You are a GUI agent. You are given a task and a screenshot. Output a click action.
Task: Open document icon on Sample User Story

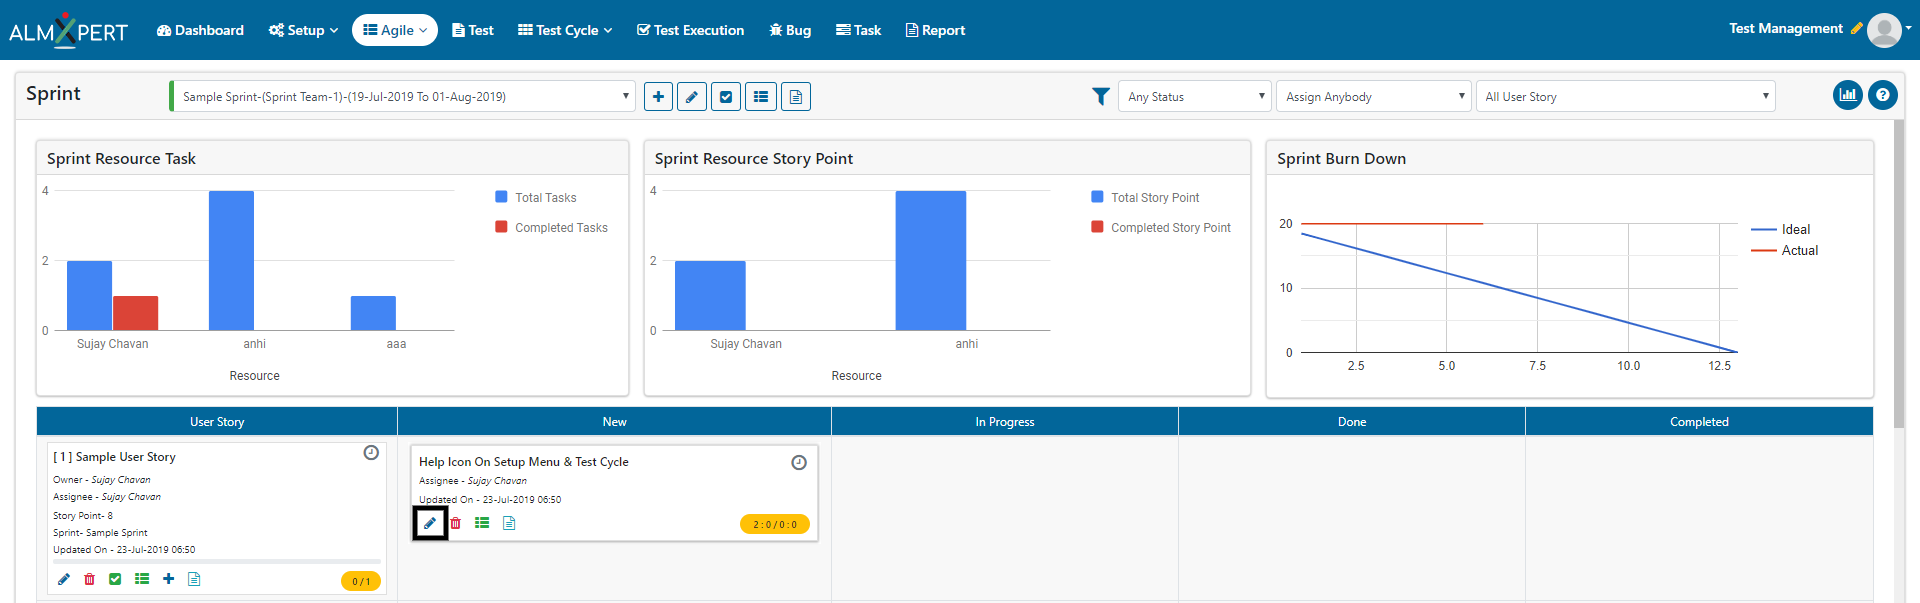coord(194,579)
